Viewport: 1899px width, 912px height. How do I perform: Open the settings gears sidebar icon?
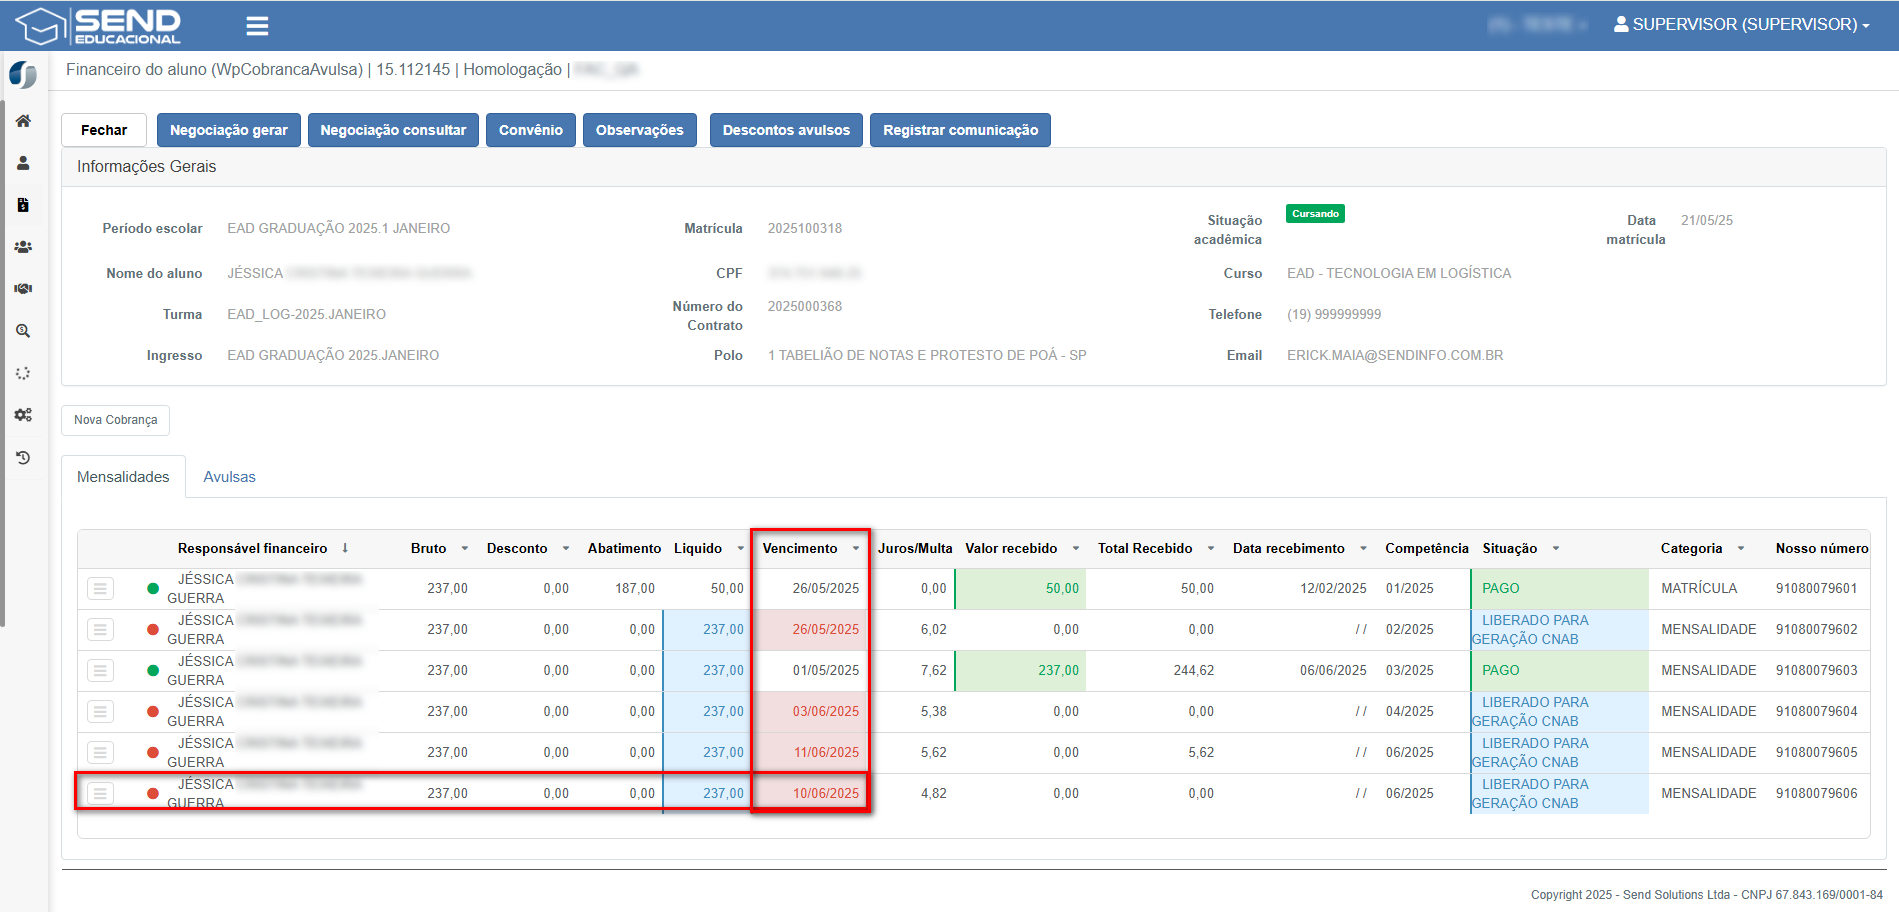[x=23, y=415]
